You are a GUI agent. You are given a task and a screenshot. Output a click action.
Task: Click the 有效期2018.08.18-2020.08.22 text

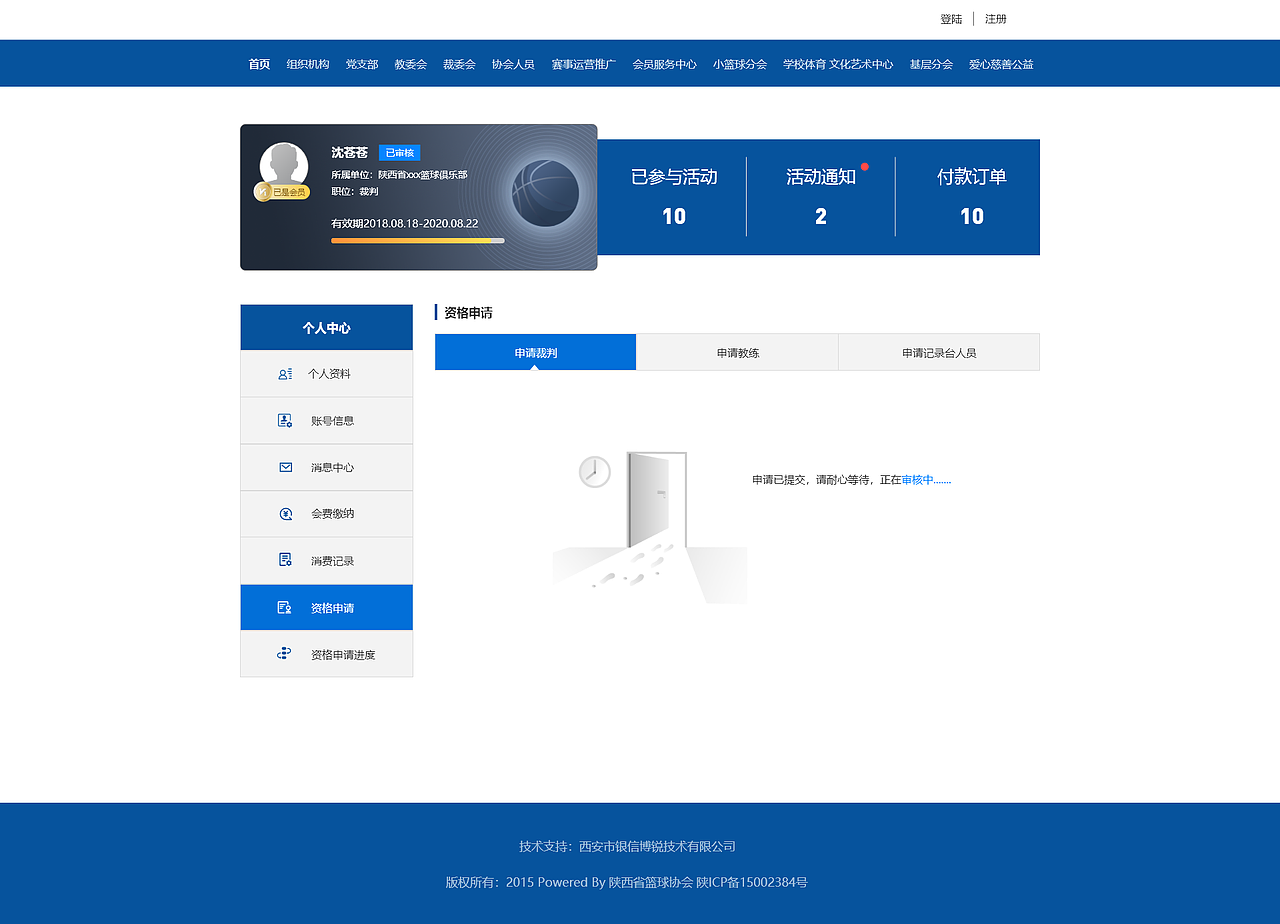tap(405, 223)
